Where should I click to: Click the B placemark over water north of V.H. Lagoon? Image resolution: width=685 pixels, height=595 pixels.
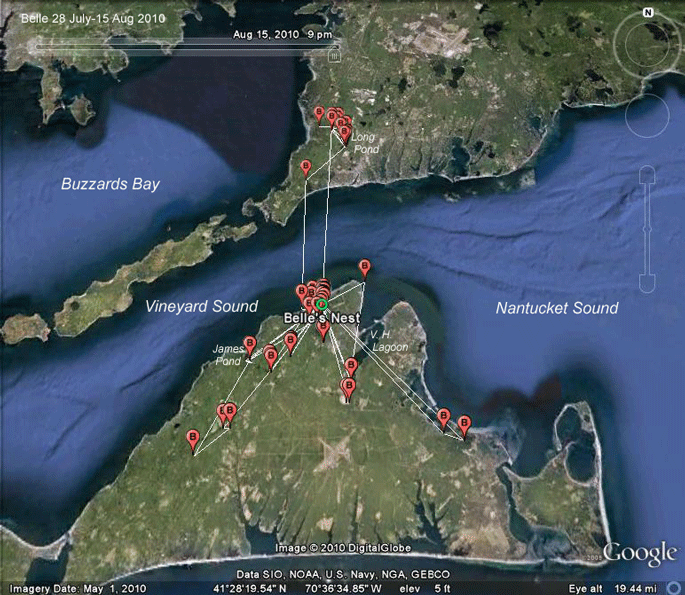coord(364,269)
